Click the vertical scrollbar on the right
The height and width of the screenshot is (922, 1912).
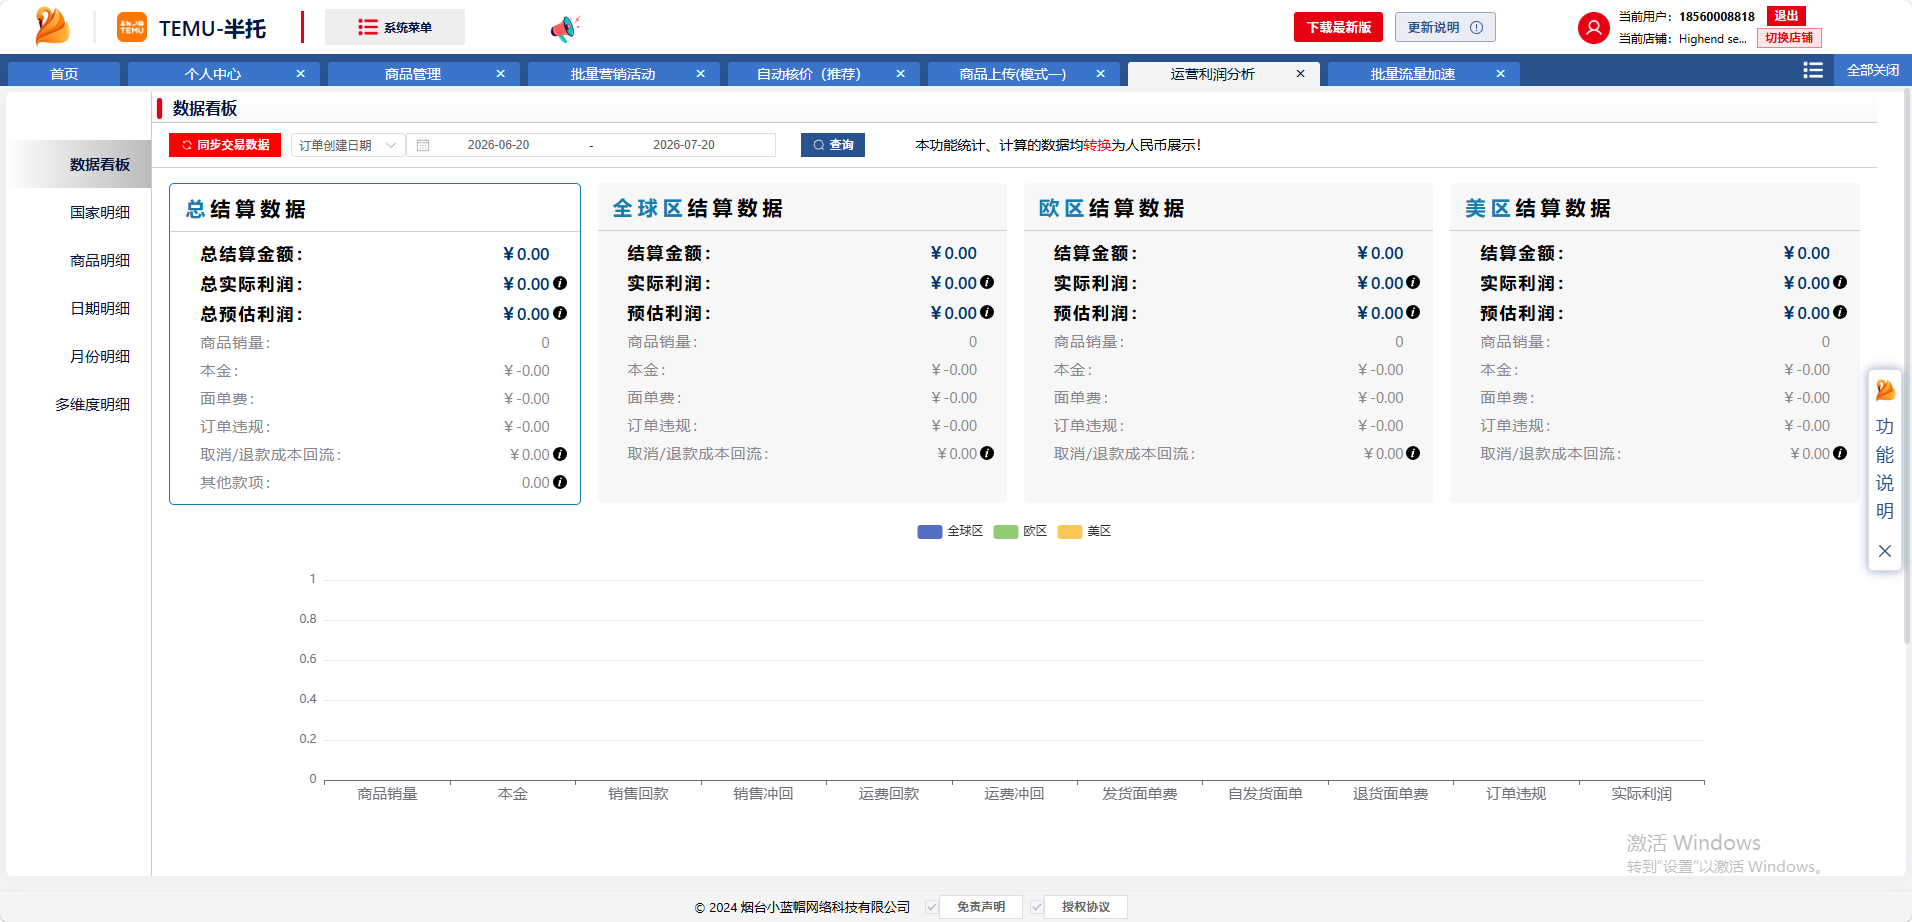pyautogui.click(x=1907, y=365)
